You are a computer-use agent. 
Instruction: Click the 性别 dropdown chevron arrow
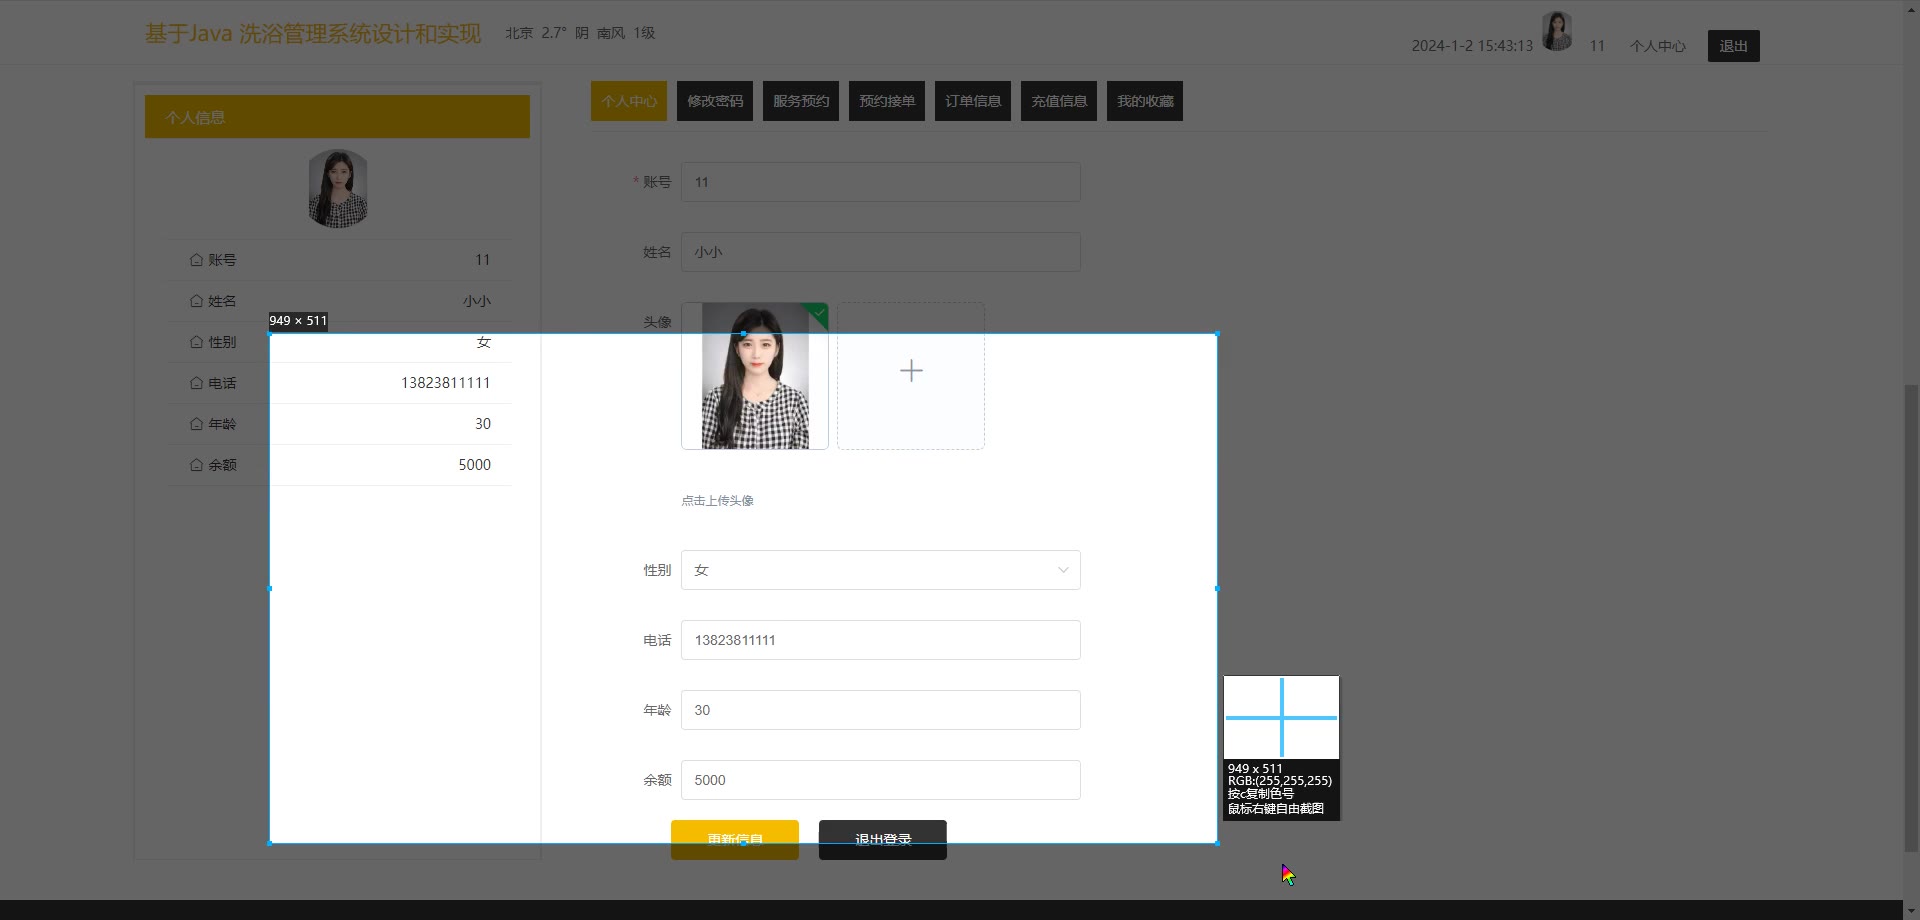(x=1063, y=570)
